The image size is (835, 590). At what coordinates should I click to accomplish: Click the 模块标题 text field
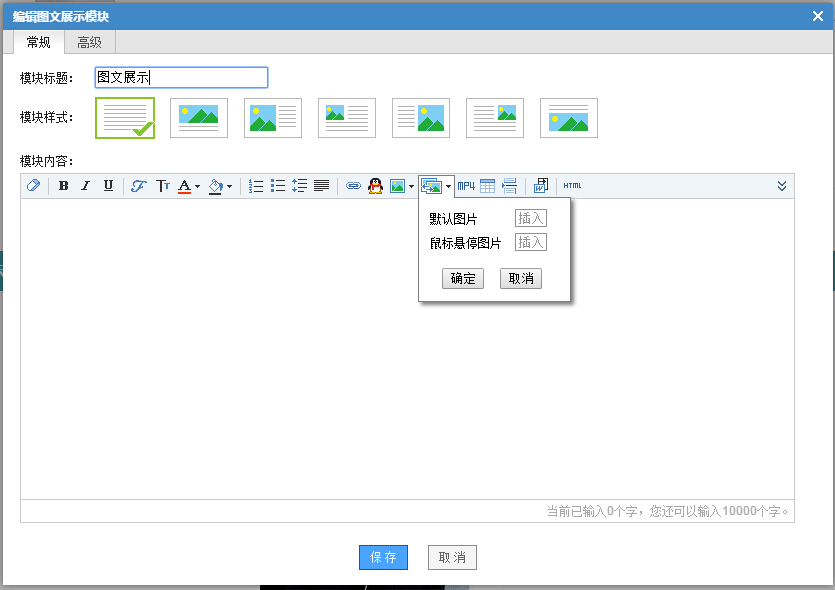tap(181, 78)
